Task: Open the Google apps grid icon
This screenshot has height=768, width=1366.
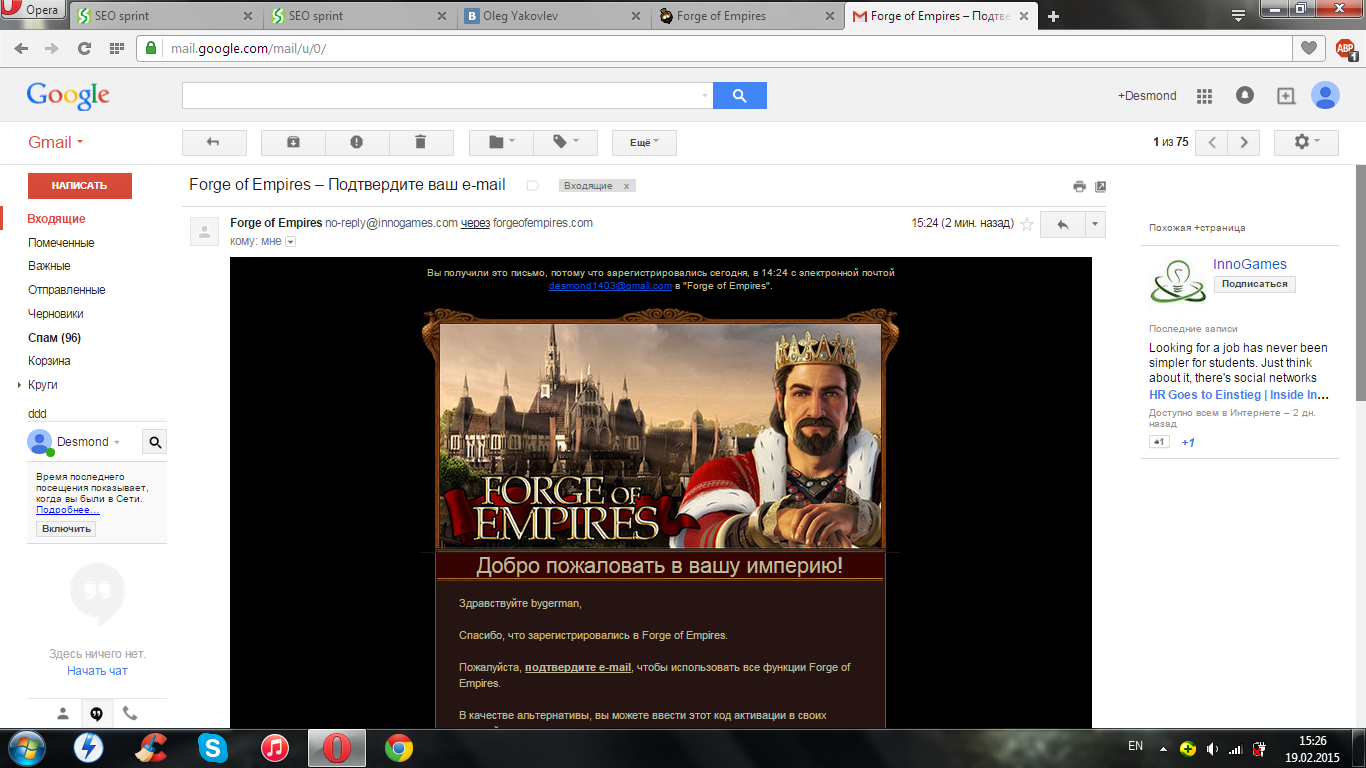Action: coord(1204,96)
